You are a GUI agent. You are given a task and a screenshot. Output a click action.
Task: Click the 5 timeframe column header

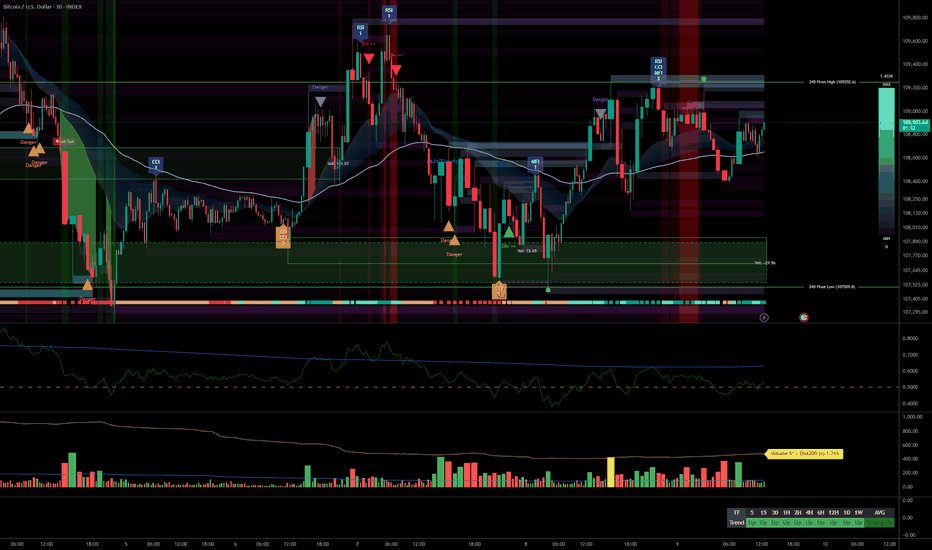(752, 513)
